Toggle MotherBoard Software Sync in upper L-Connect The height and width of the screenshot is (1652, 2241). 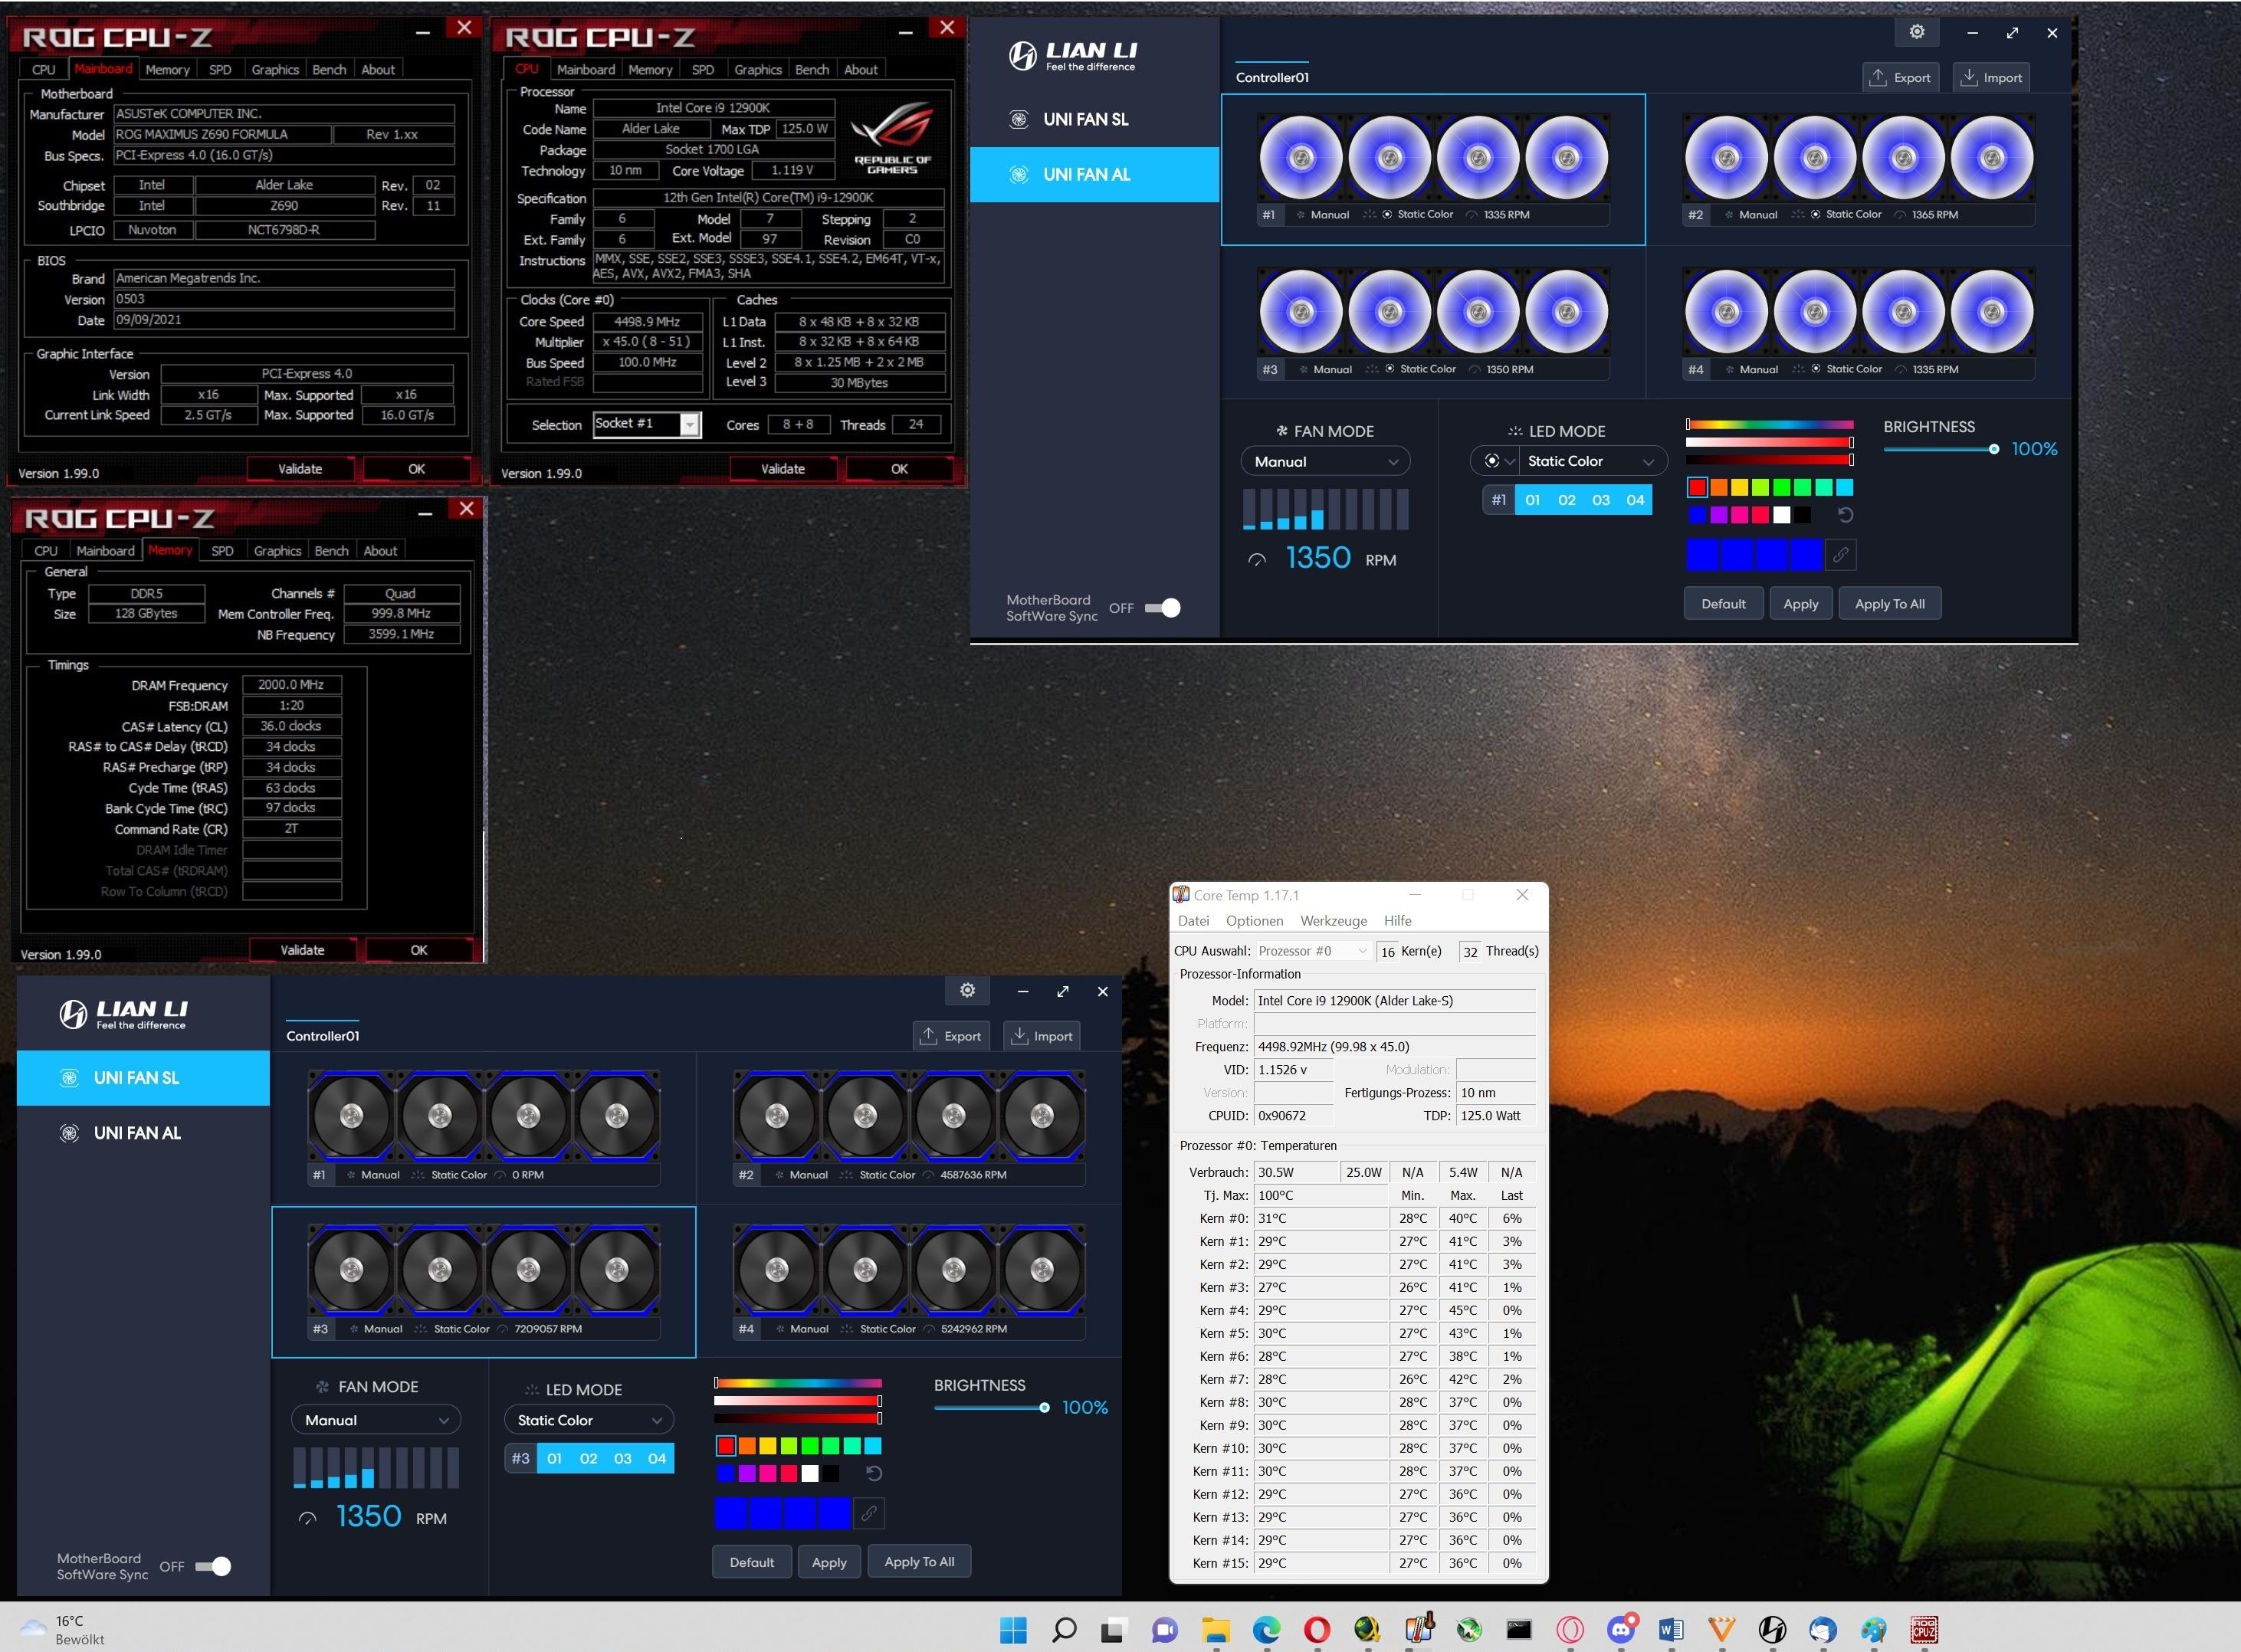pos(1162,607)
